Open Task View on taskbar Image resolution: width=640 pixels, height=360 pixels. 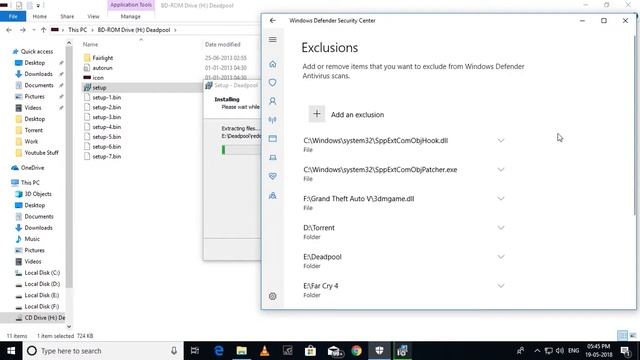(x=195, y=351)
